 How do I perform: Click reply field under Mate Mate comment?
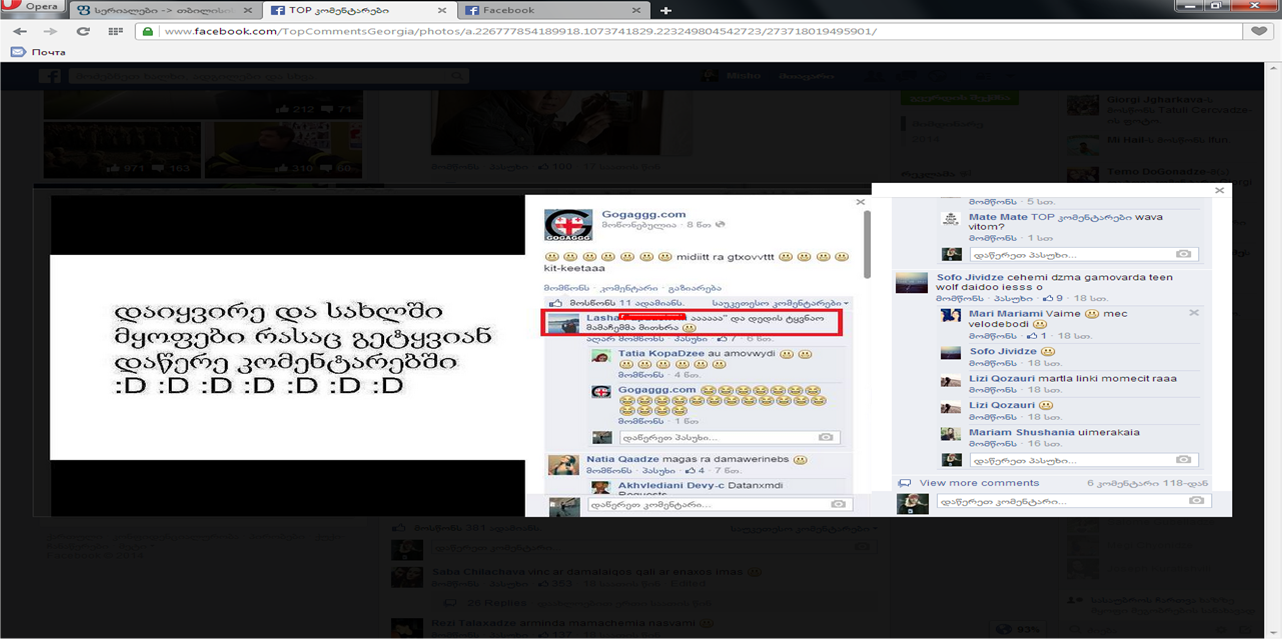[x=1082, y=254]
